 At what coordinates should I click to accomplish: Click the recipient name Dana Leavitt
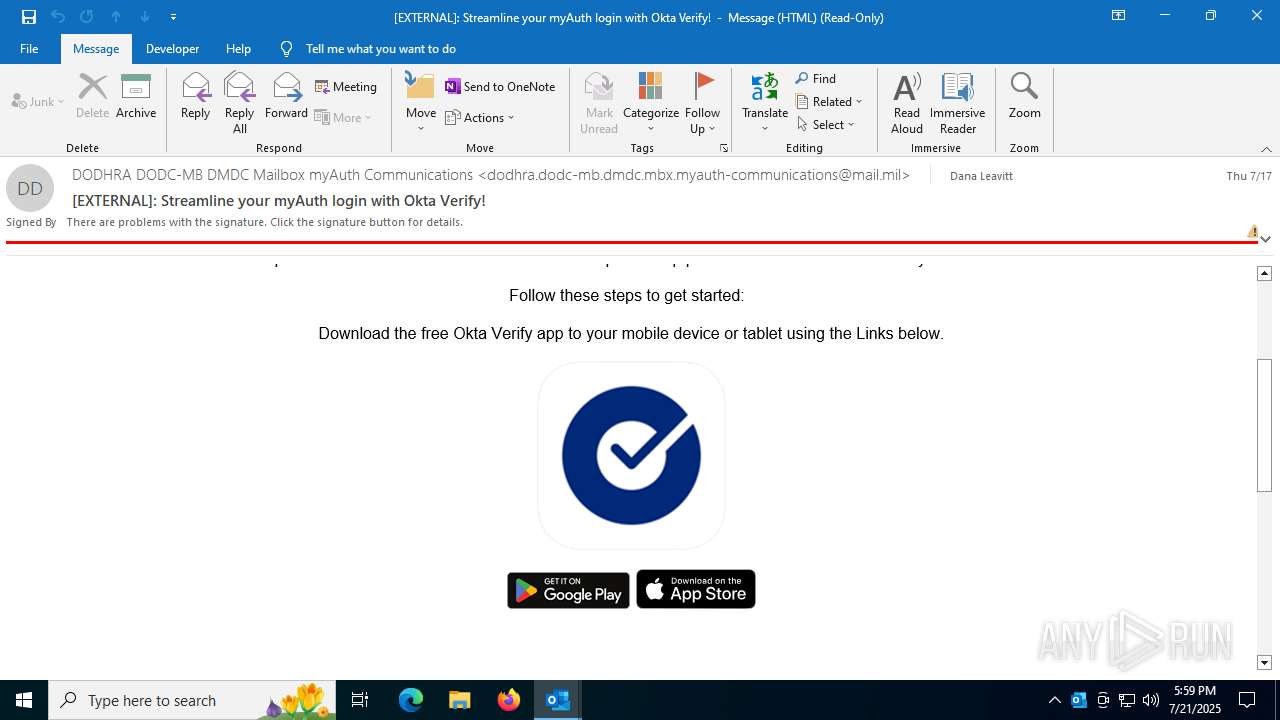click(981, 176)
